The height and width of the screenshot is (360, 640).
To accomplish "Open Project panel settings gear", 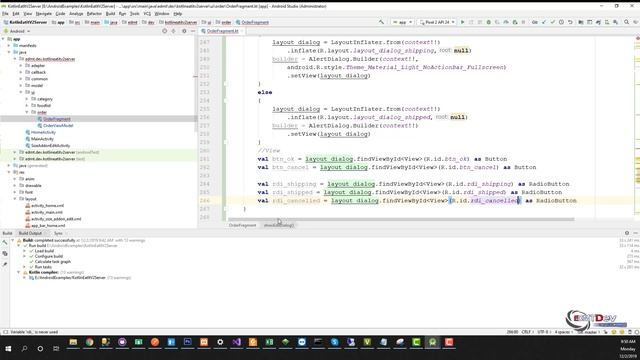I will 184,31.
